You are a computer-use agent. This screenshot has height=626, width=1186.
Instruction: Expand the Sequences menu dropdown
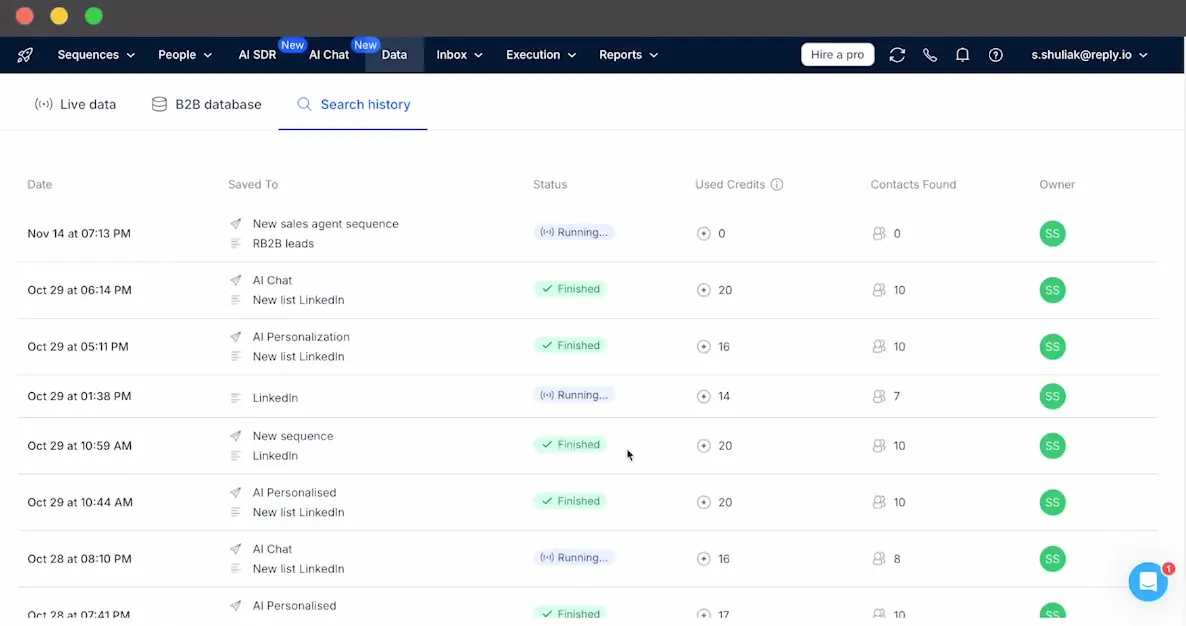[x=96, y=55]
